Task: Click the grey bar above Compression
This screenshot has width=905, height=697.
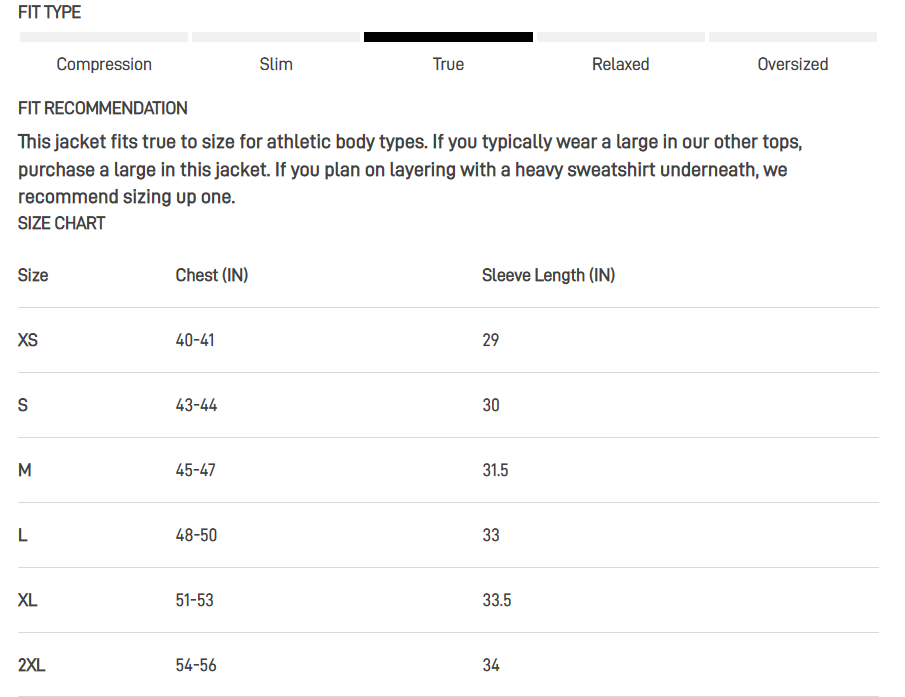Action: click(104, 37)
